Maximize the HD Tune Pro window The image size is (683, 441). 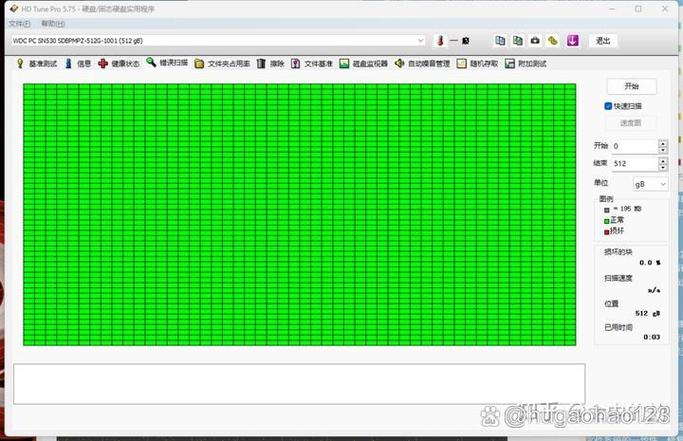tap(638, 9)
